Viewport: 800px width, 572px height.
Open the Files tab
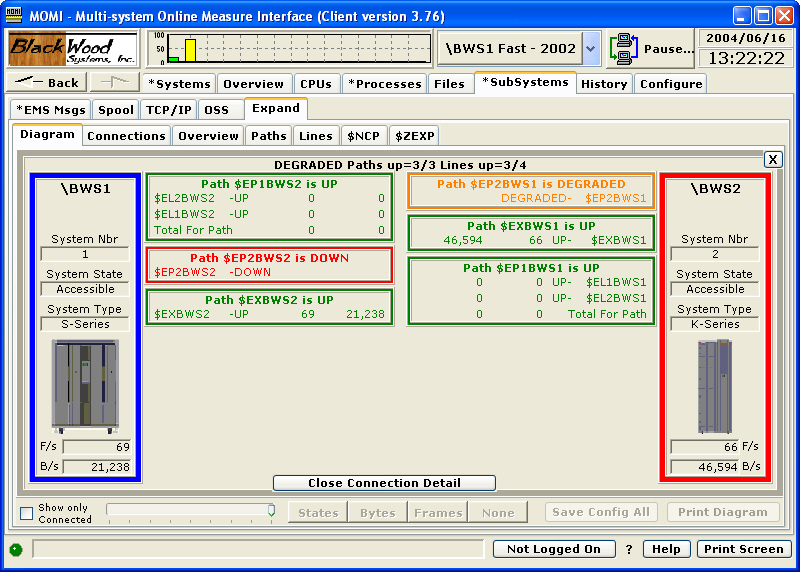[x=449, y=84]
